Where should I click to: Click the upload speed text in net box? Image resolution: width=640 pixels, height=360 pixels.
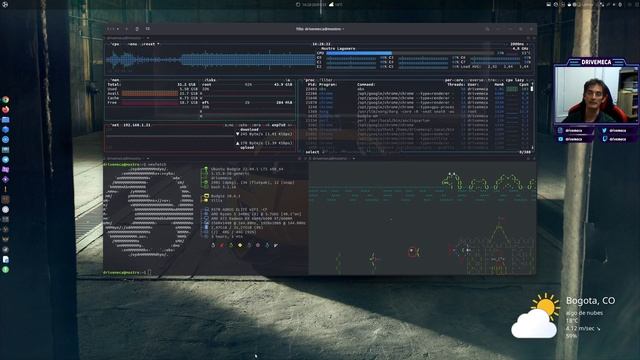(266, 143)
